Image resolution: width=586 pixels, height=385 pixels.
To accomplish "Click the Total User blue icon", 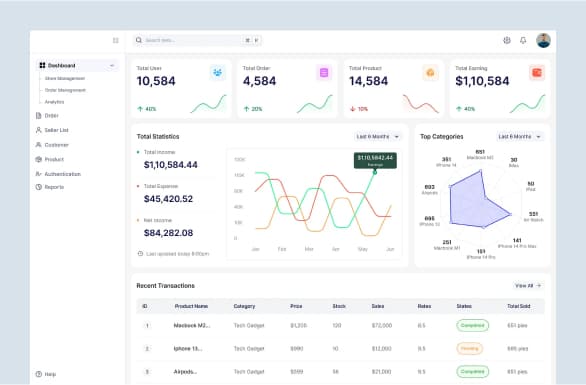I will tap(218, 73).
